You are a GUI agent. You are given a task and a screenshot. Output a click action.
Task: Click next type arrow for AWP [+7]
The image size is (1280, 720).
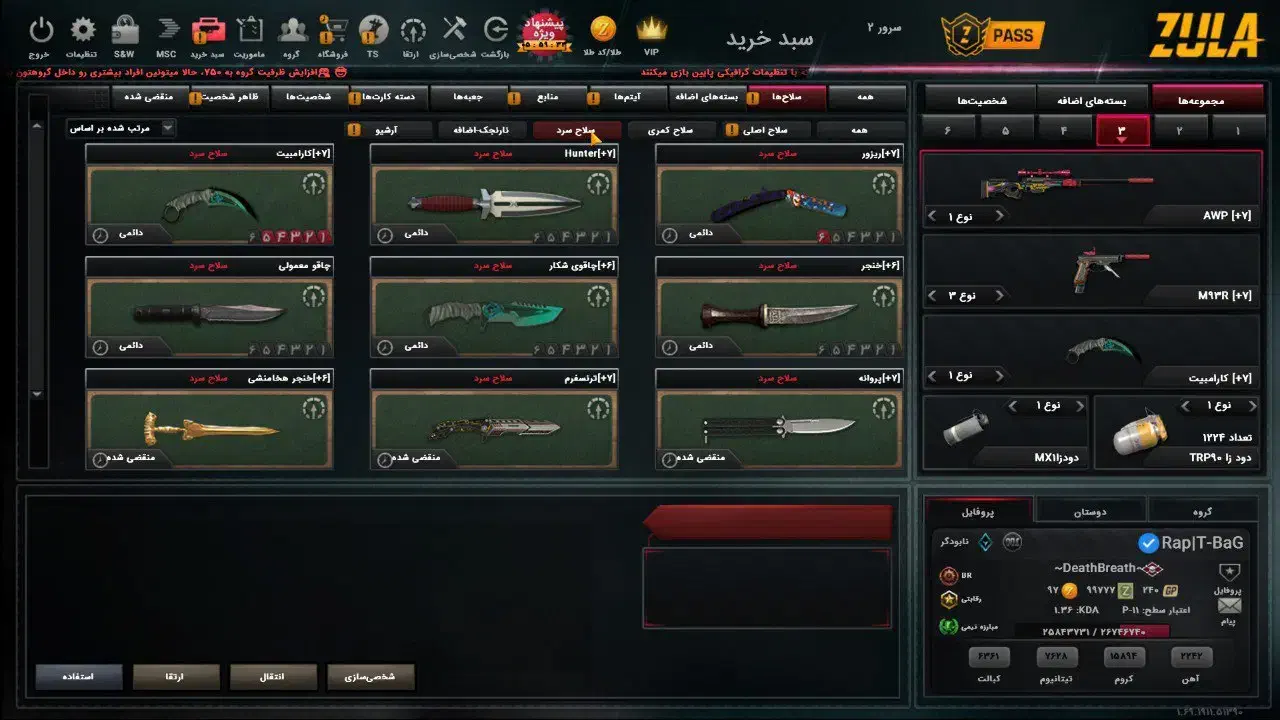(x=999, y=216)
